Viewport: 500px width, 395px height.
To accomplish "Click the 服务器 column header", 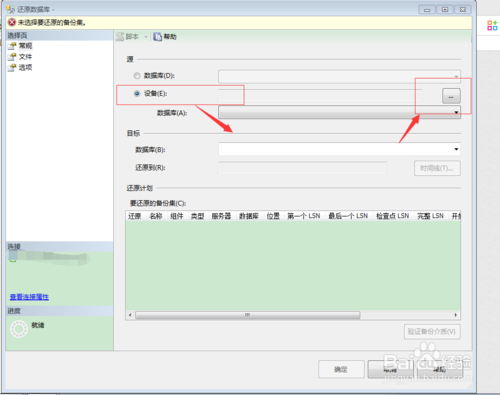I will [x=221, y=216].
